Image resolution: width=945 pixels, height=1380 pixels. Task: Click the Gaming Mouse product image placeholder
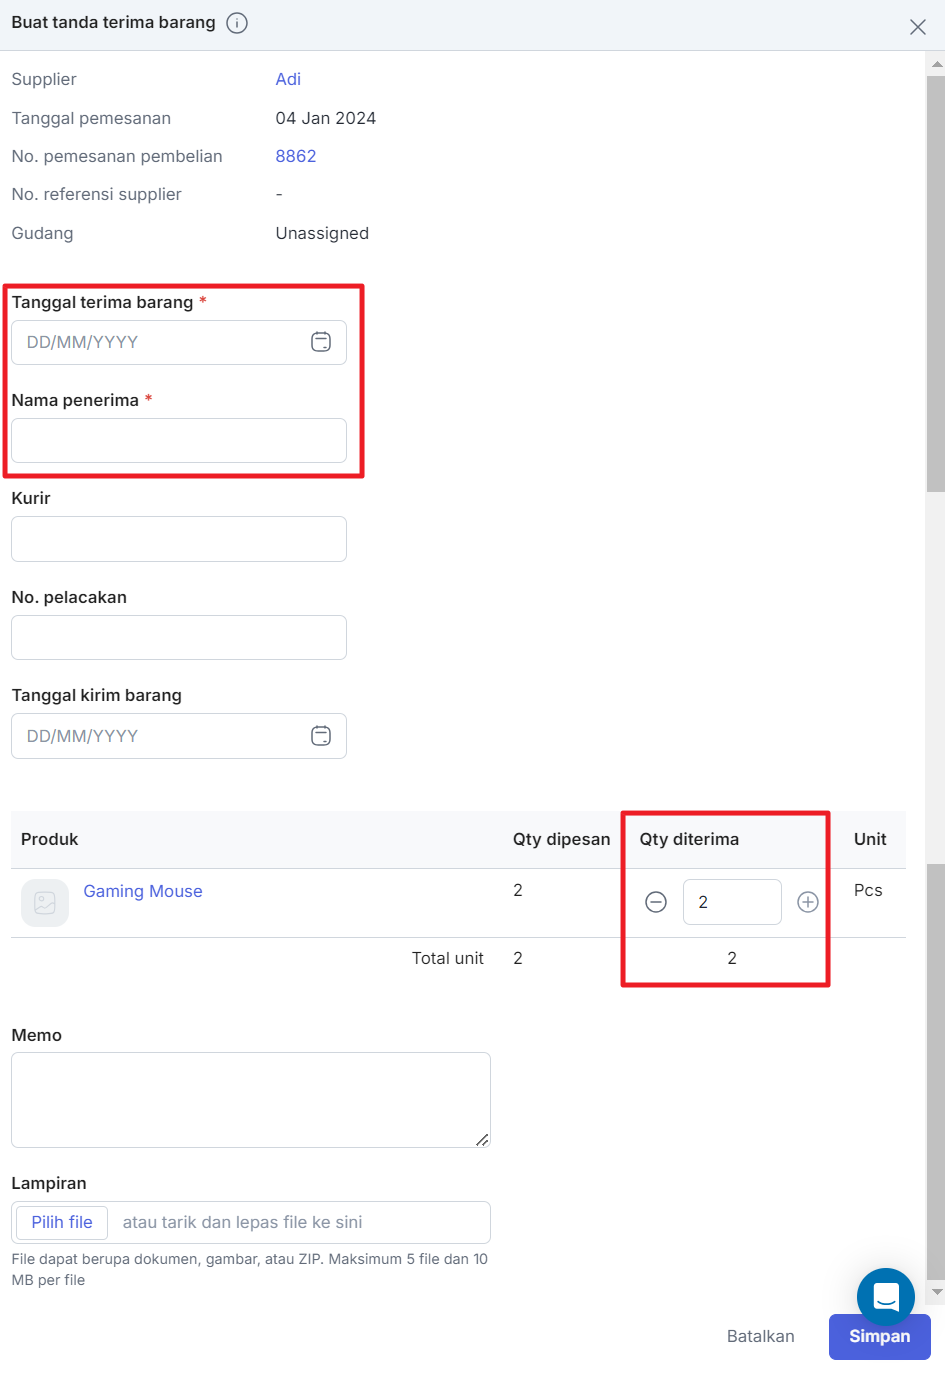click(45, 903)
